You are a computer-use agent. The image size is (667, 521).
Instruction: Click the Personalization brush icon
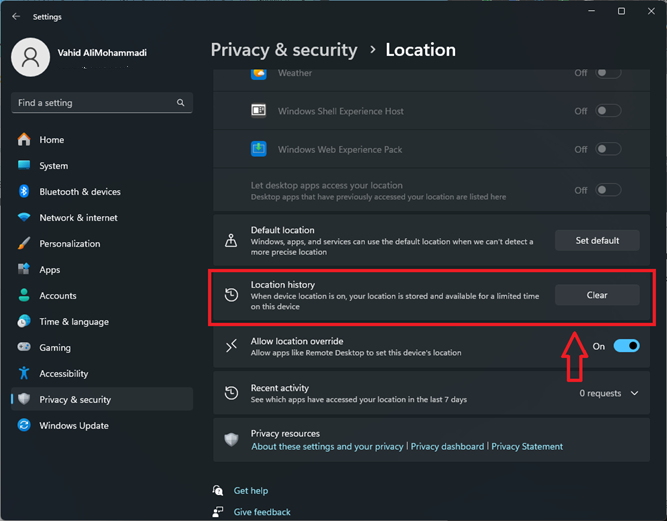click(24, 243)
